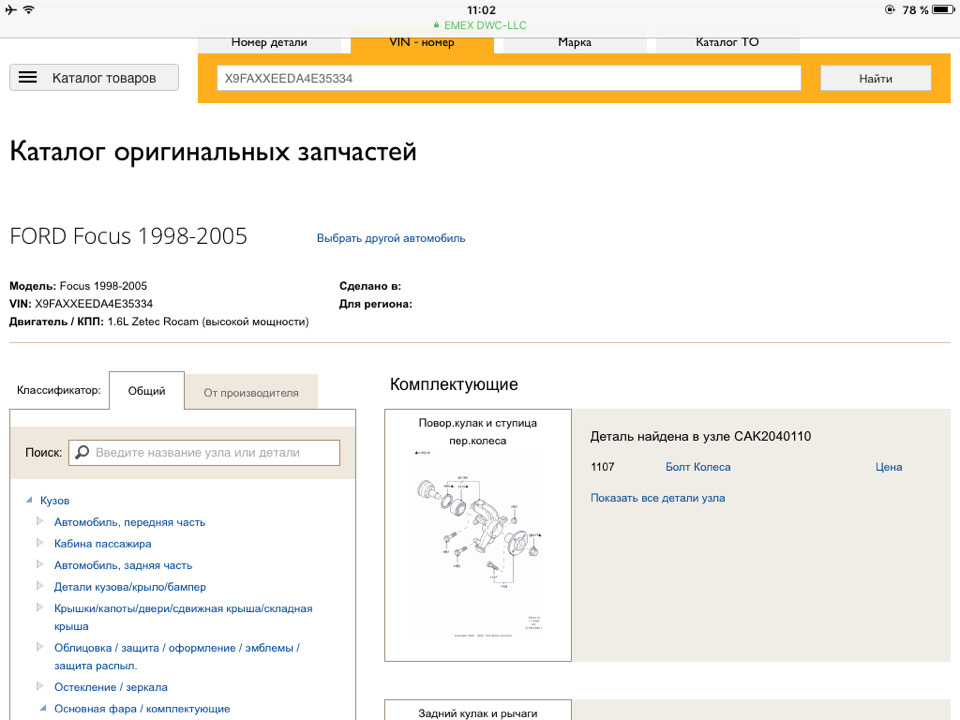The image size is (960, 720).
Task: Click the Каталог оригинальных запчастей page title
Action: pyautogui.click(x=213, y=151)
